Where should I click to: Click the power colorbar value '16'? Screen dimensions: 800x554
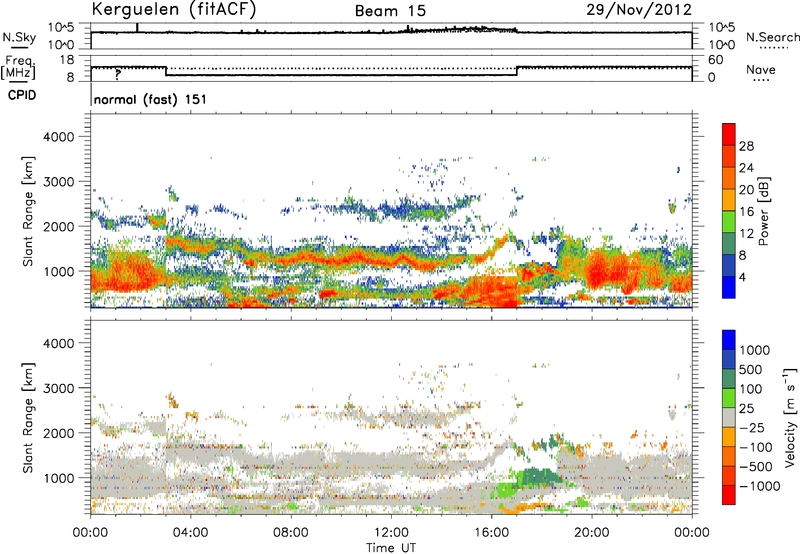pos(746,212)
